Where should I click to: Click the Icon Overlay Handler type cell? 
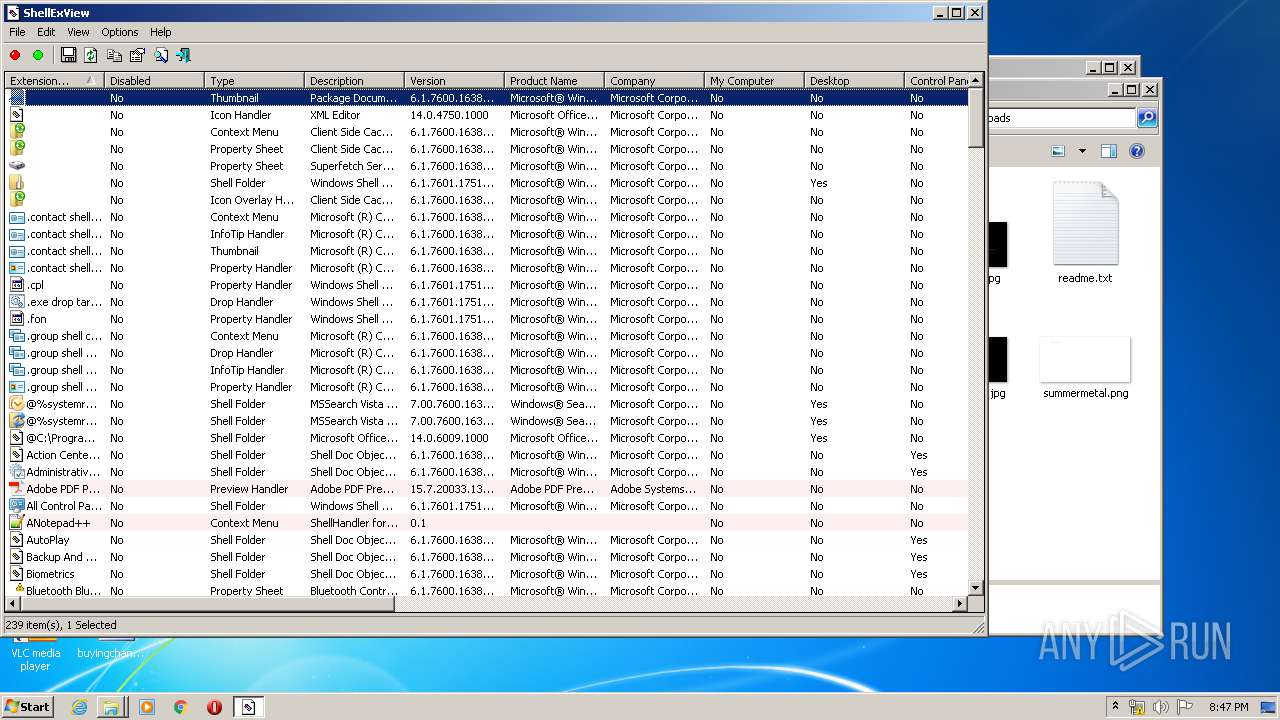(x=252, y=200)
